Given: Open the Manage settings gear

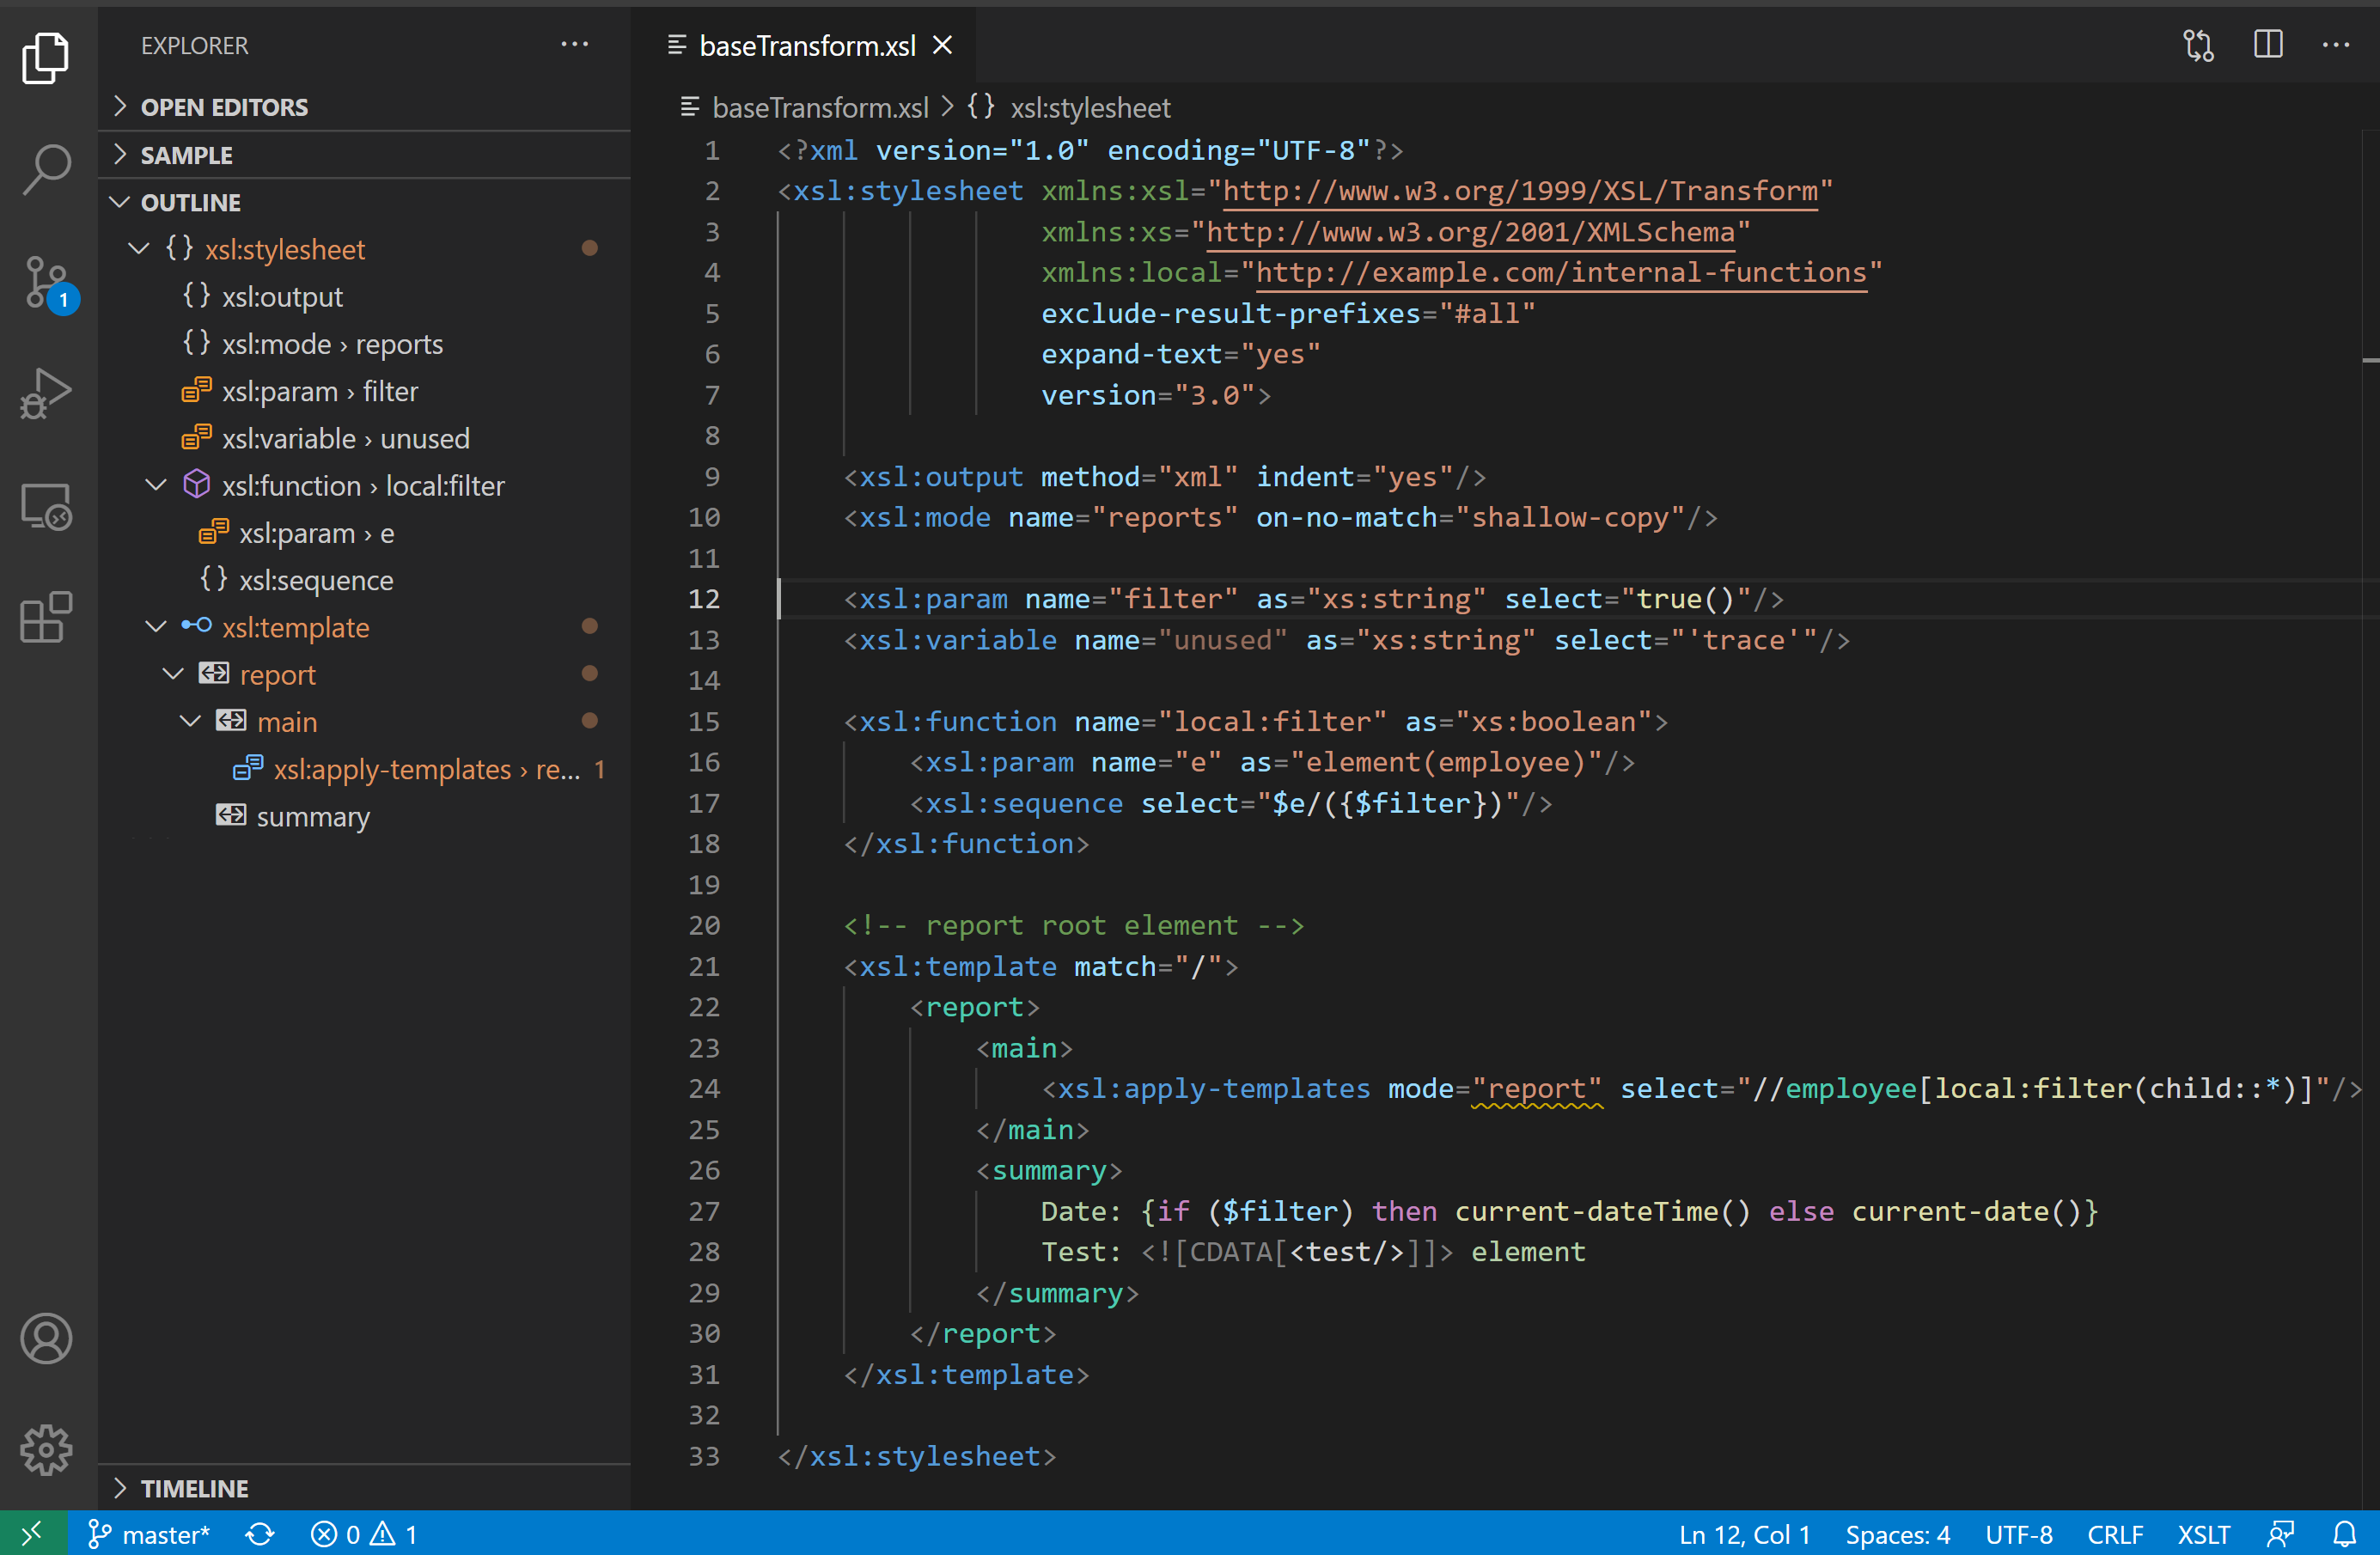Looking at the screenshot, I should tap(46, 1449).
